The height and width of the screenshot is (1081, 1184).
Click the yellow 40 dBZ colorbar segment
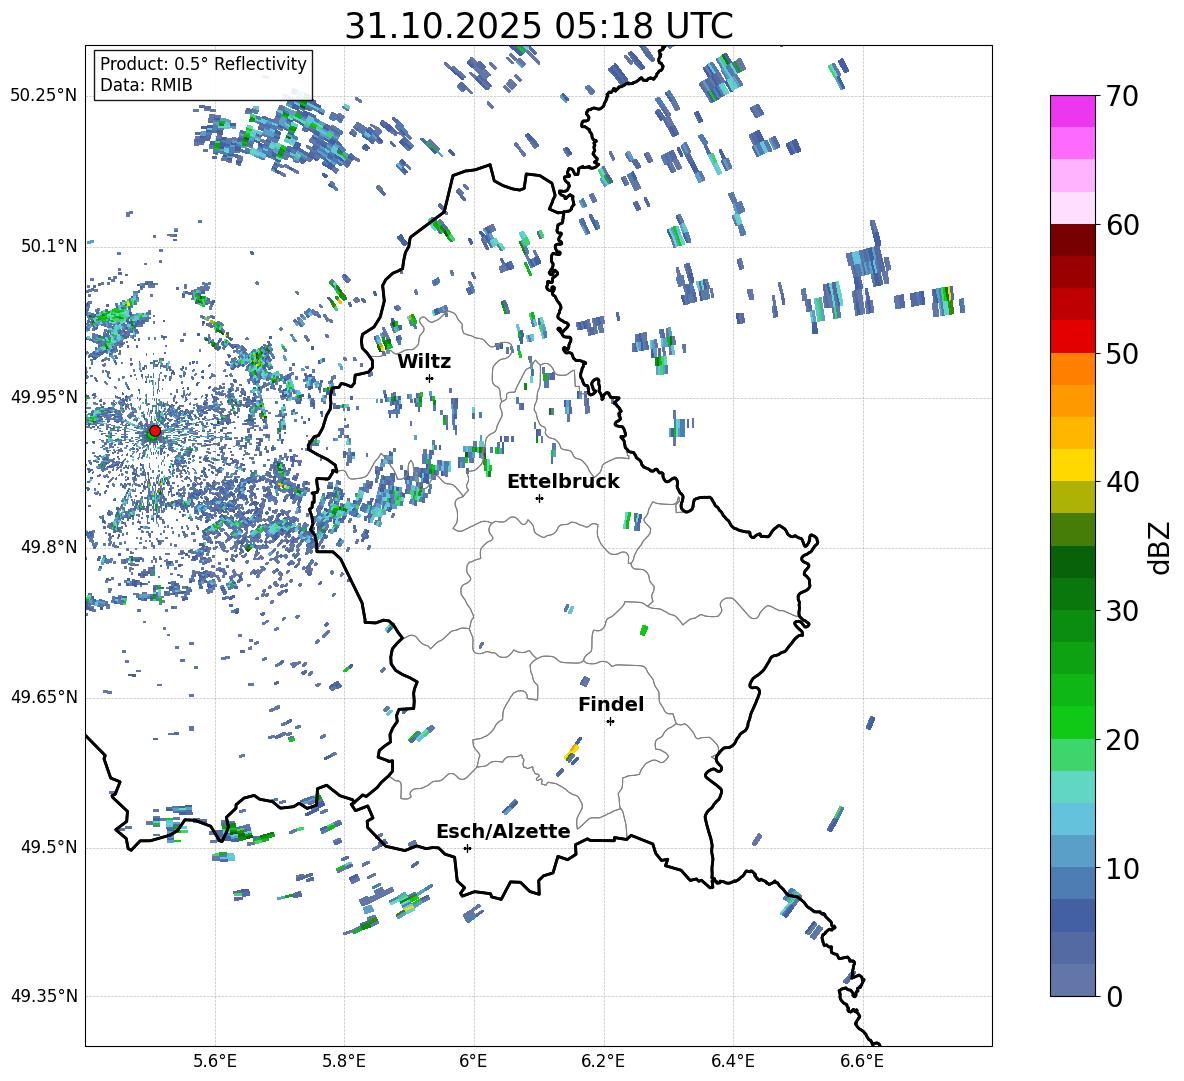1072,465
